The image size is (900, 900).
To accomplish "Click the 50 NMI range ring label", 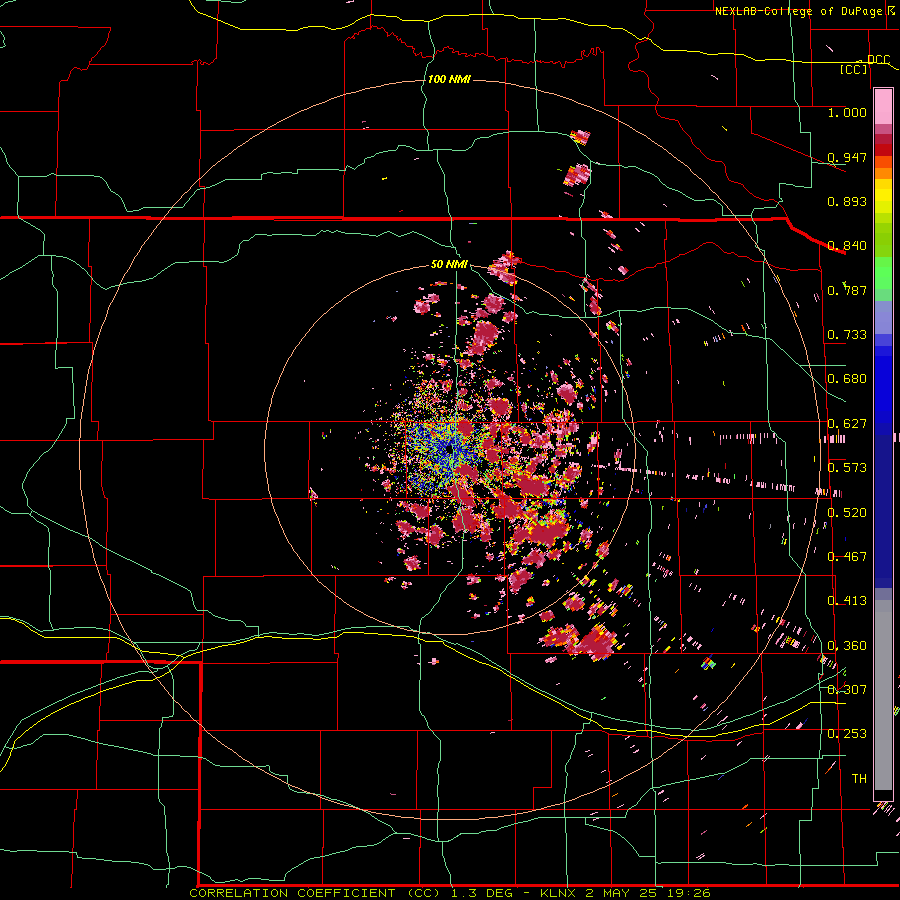I will (449, 265).
